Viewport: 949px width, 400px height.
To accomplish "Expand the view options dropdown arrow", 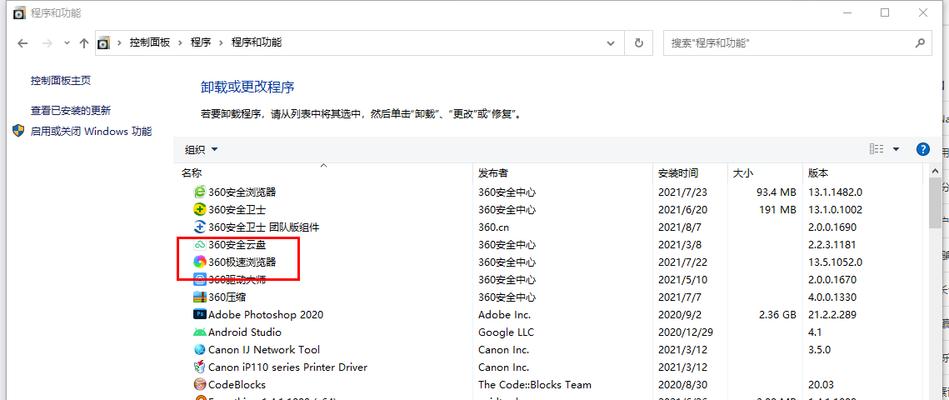I will (x=896, y=149).
